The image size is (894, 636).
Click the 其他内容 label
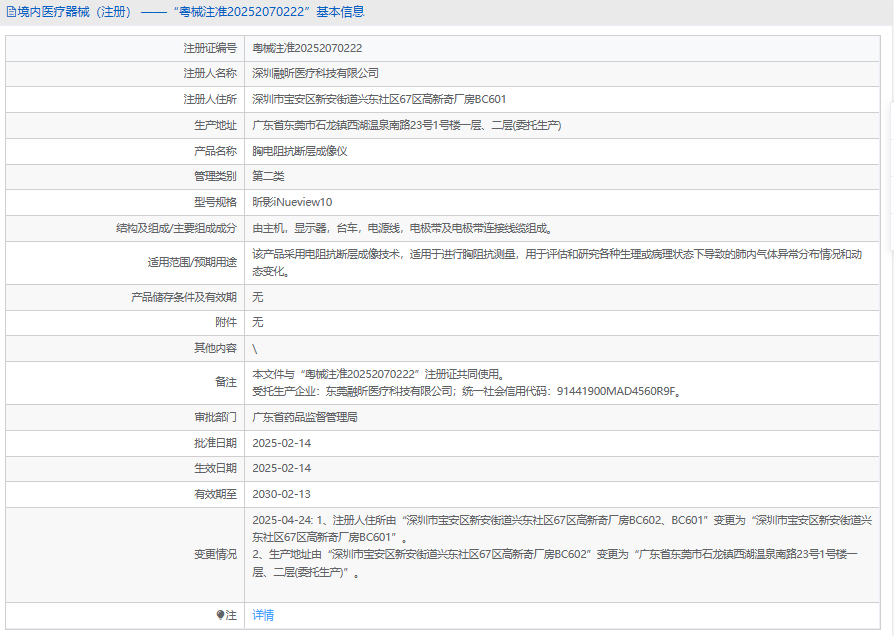click(x=215, y=348)
